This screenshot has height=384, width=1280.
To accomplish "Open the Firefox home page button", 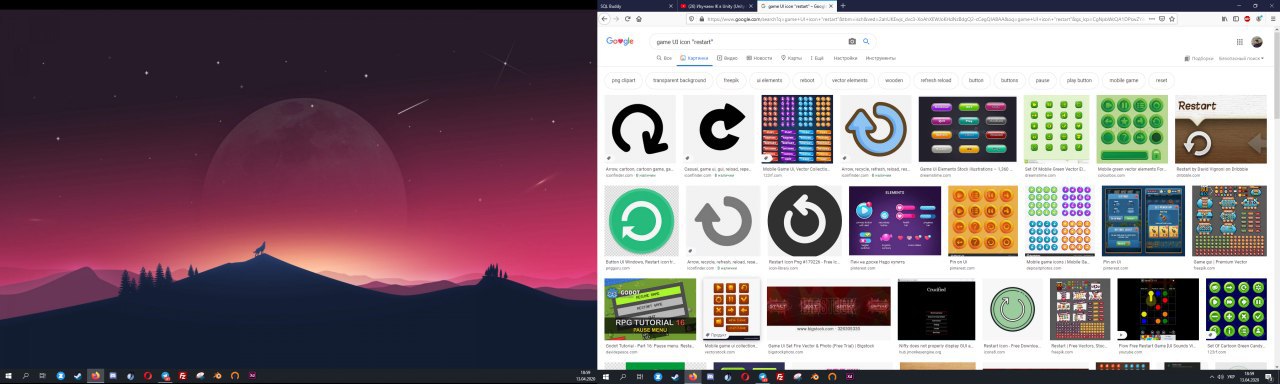I will click(639, 18).
